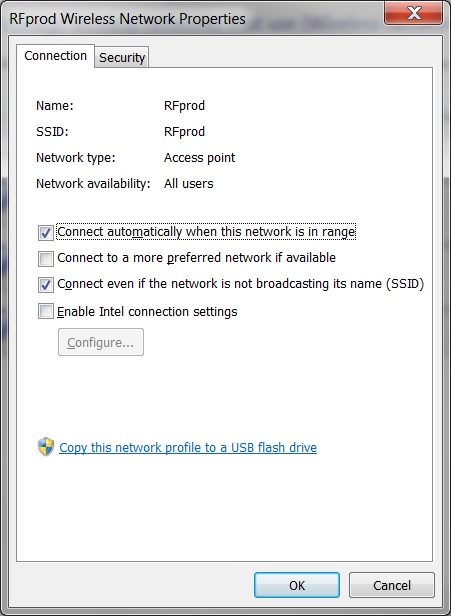Screen dimensions: 451x616
Task: Toggle Connect automatically when network in range
Action: (x=46, y=233)
